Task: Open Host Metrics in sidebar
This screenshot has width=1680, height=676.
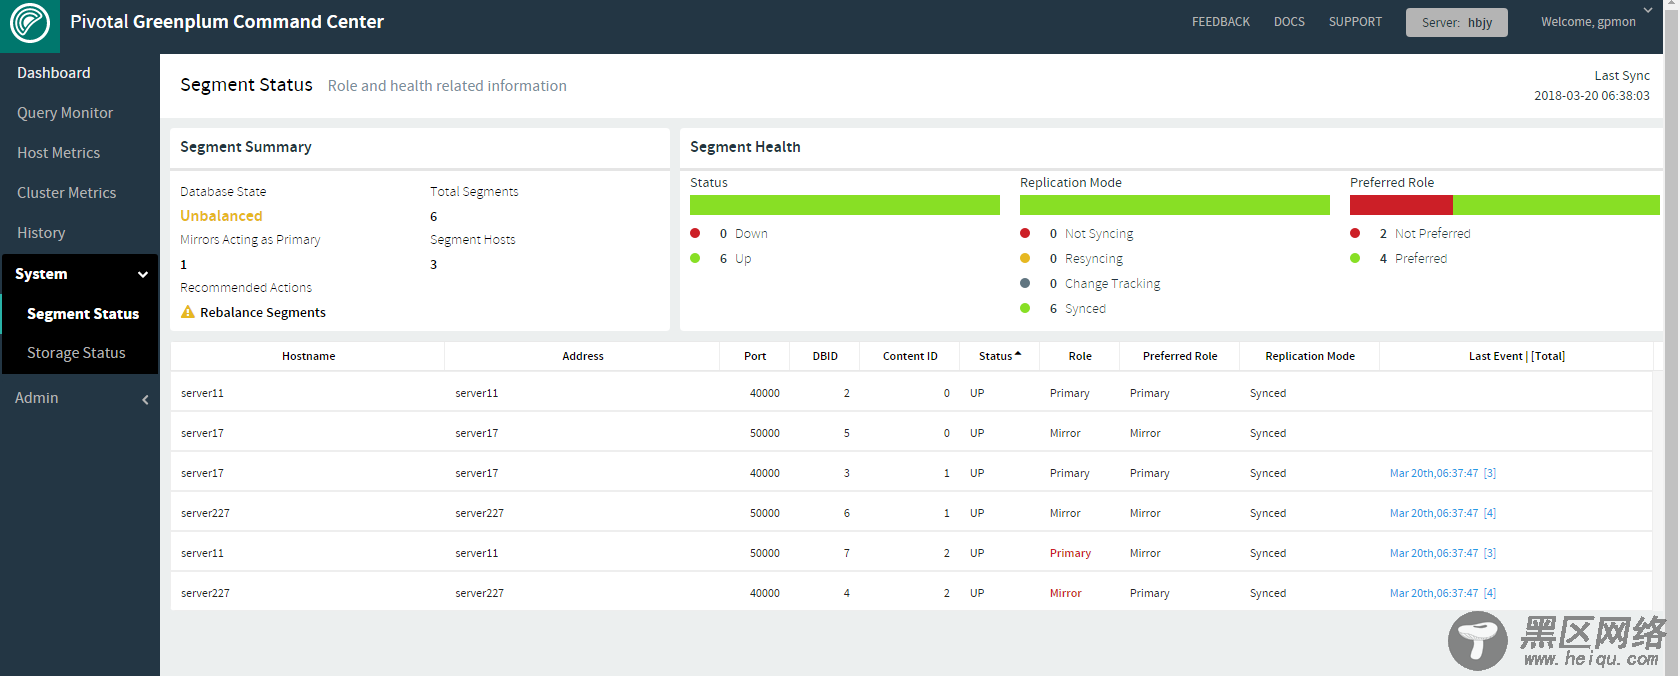Action: pos(58,153)
